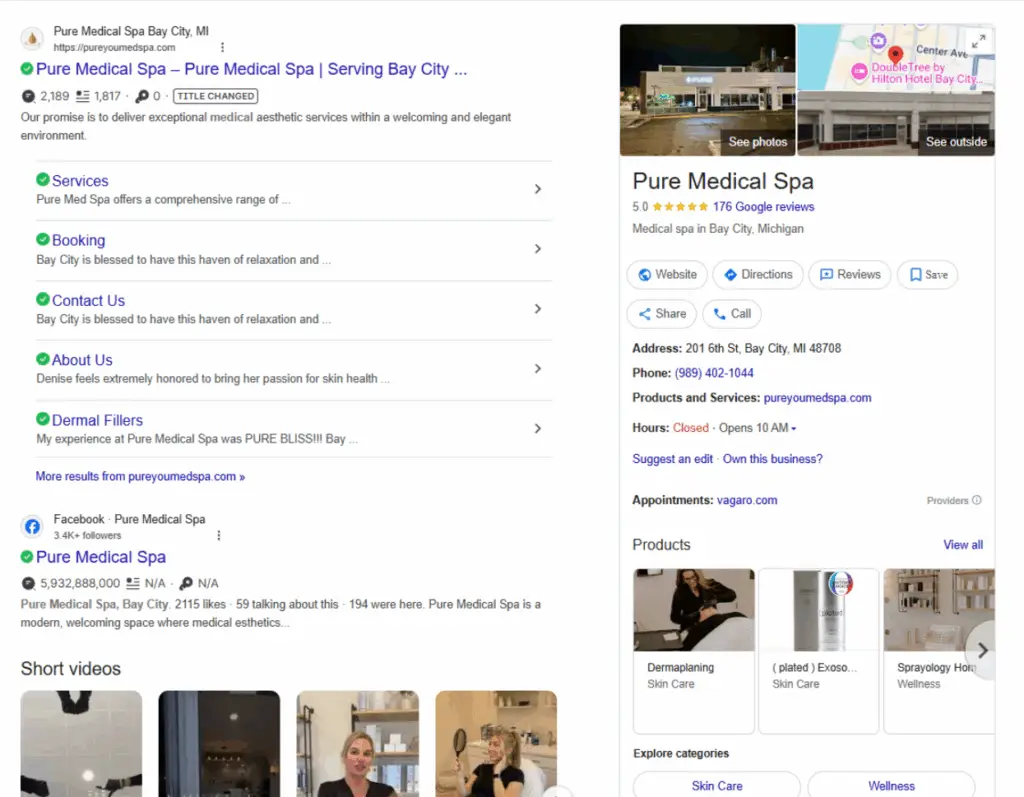Click the Products carousel right arrow
1024x797 pixels.
[x=983, y=651]
